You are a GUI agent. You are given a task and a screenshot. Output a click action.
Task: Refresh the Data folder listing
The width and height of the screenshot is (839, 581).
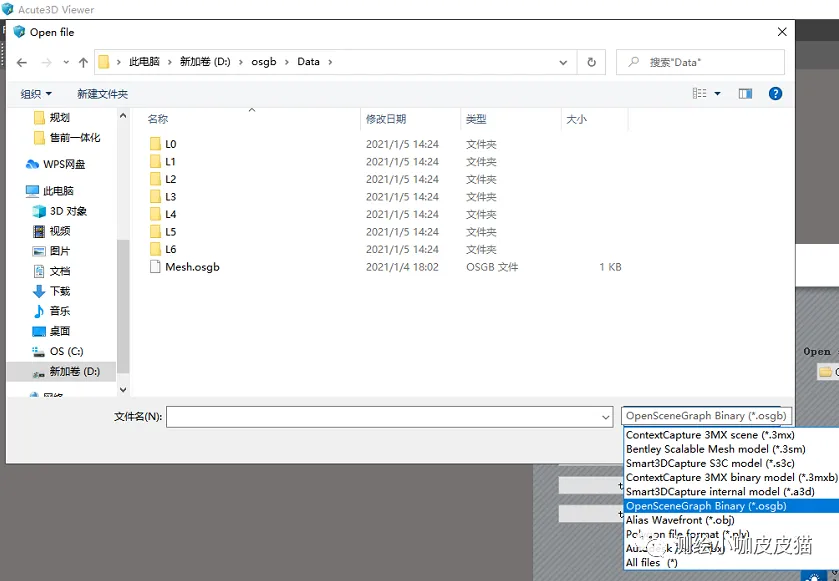(591, 62)
